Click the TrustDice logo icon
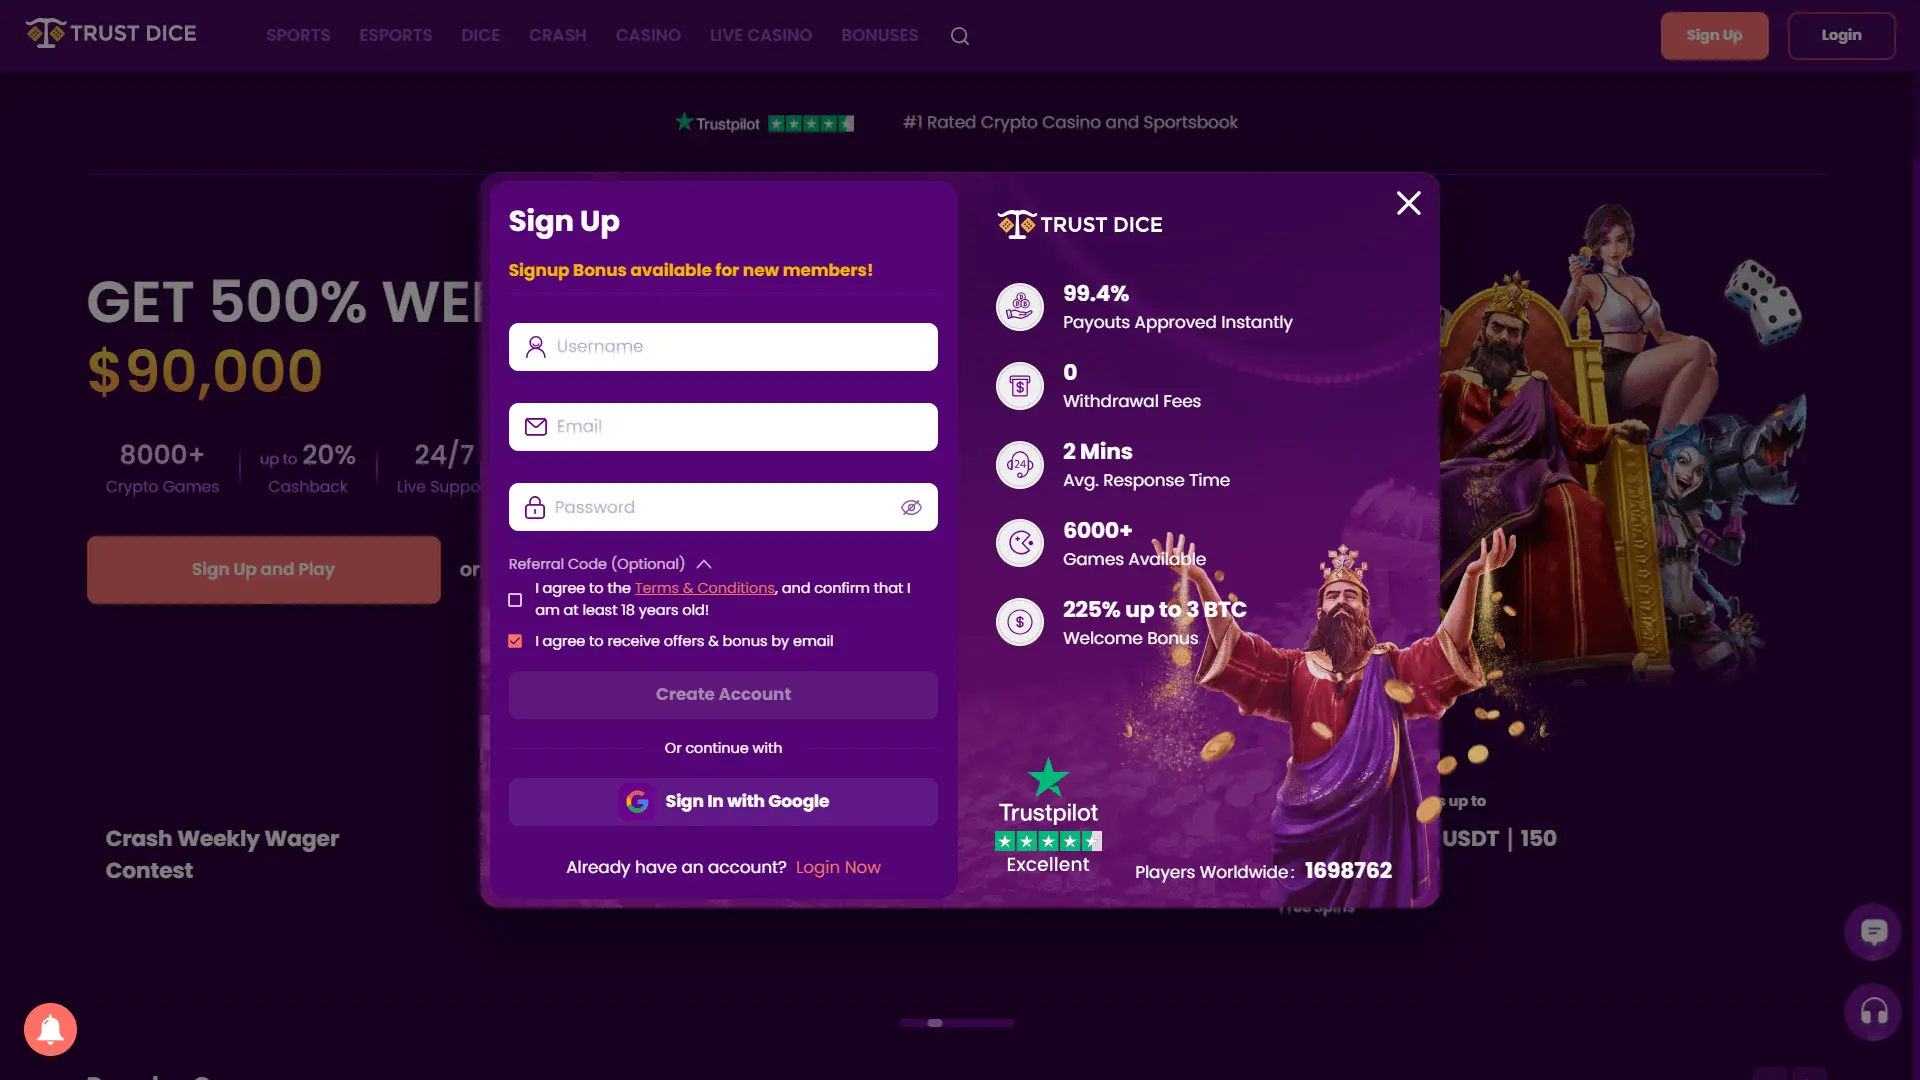Screen dimensions: 1920x1080 44,34
